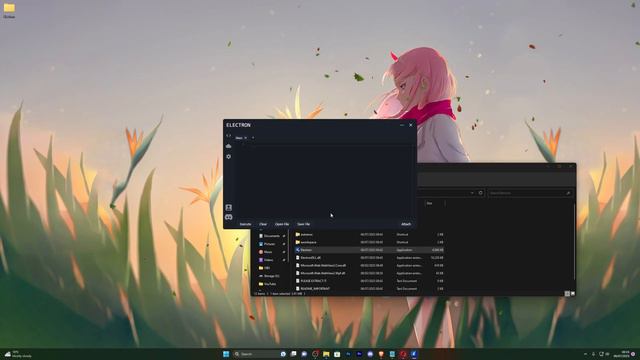640x360 pixels.
Task: Click the Size column header in Explorer
Action: point(429,203)
